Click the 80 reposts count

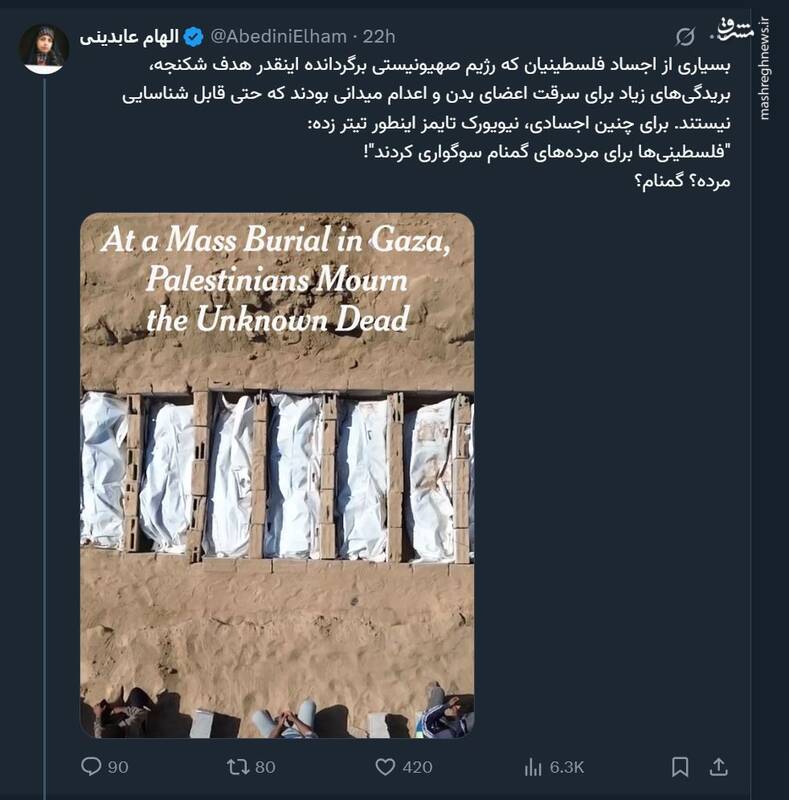(x=265, y=767)
